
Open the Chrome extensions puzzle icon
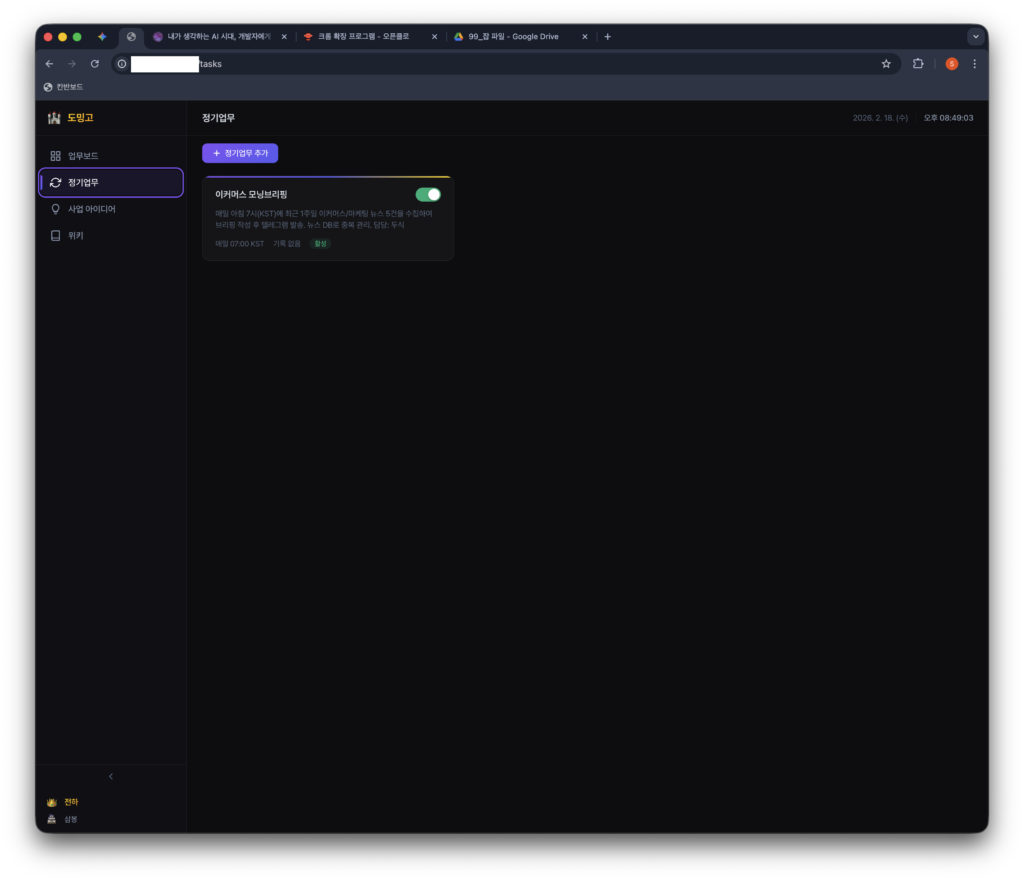point(918,64)
